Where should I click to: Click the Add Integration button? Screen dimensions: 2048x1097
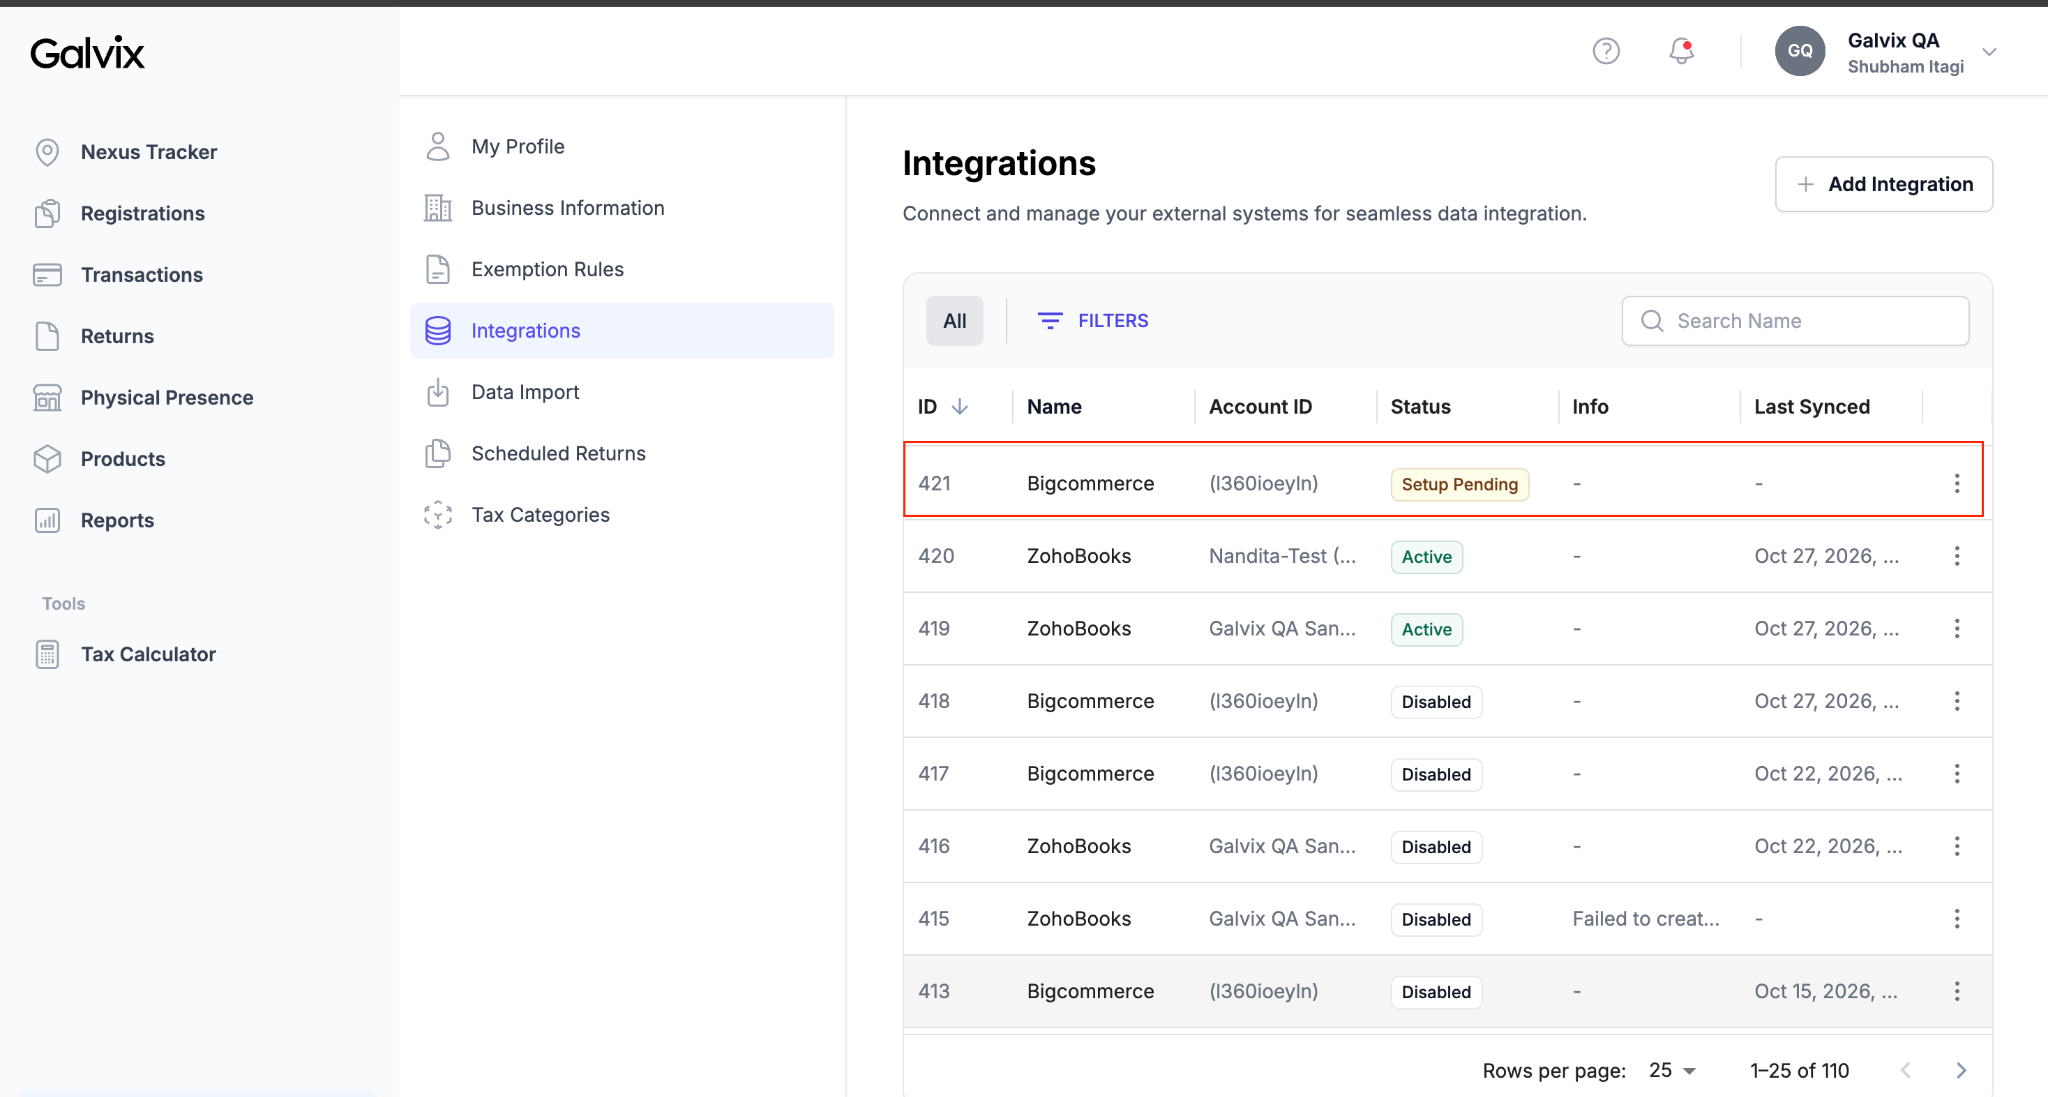tap(1884, 184)
